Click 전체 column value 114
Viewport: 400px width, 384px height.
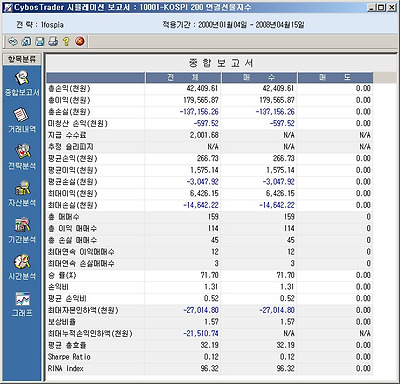click(213, 229)
